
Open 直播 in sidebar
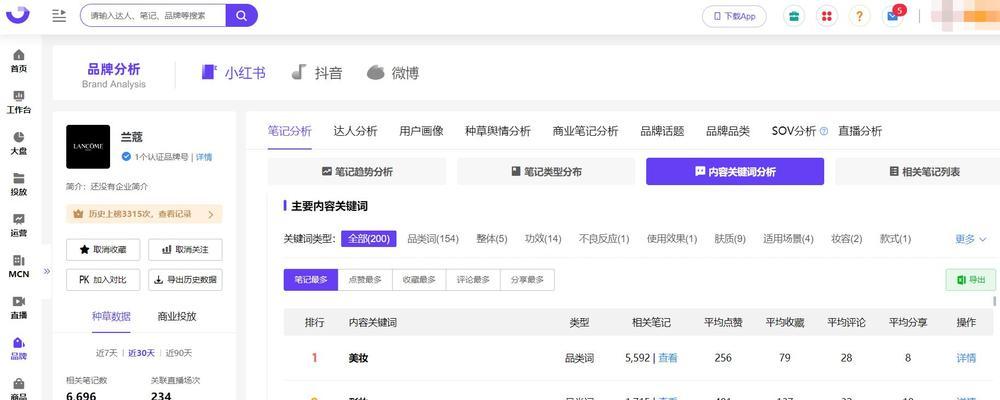pyautogui.click(x=19, y=307)
